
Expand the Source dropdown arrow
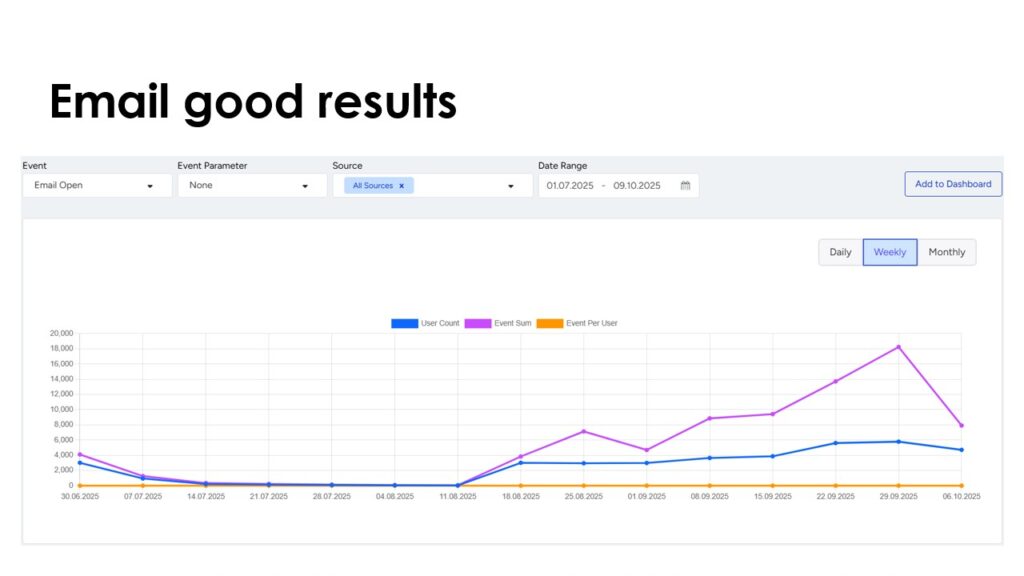511,186
